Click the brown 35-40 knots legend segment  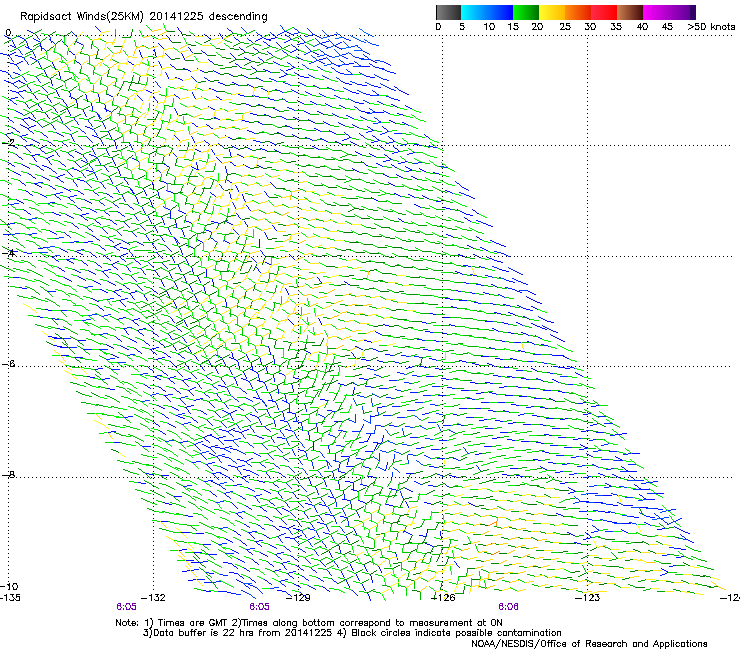(630, 12)
